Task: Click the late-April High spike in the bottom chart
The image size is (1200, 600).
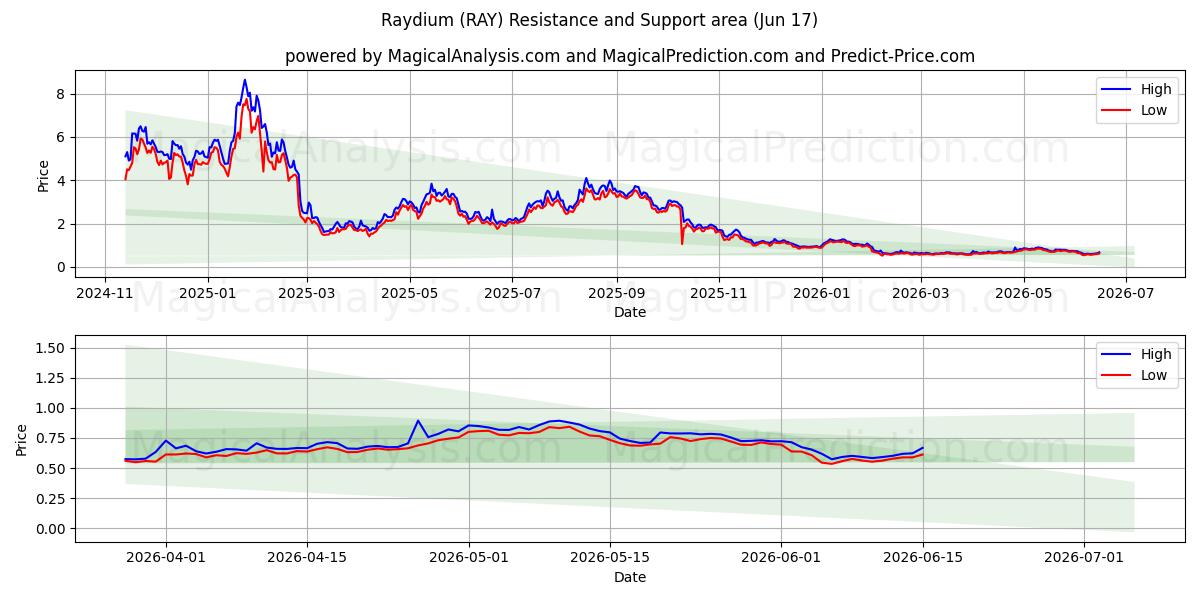Action: click(x=418, y=421)
